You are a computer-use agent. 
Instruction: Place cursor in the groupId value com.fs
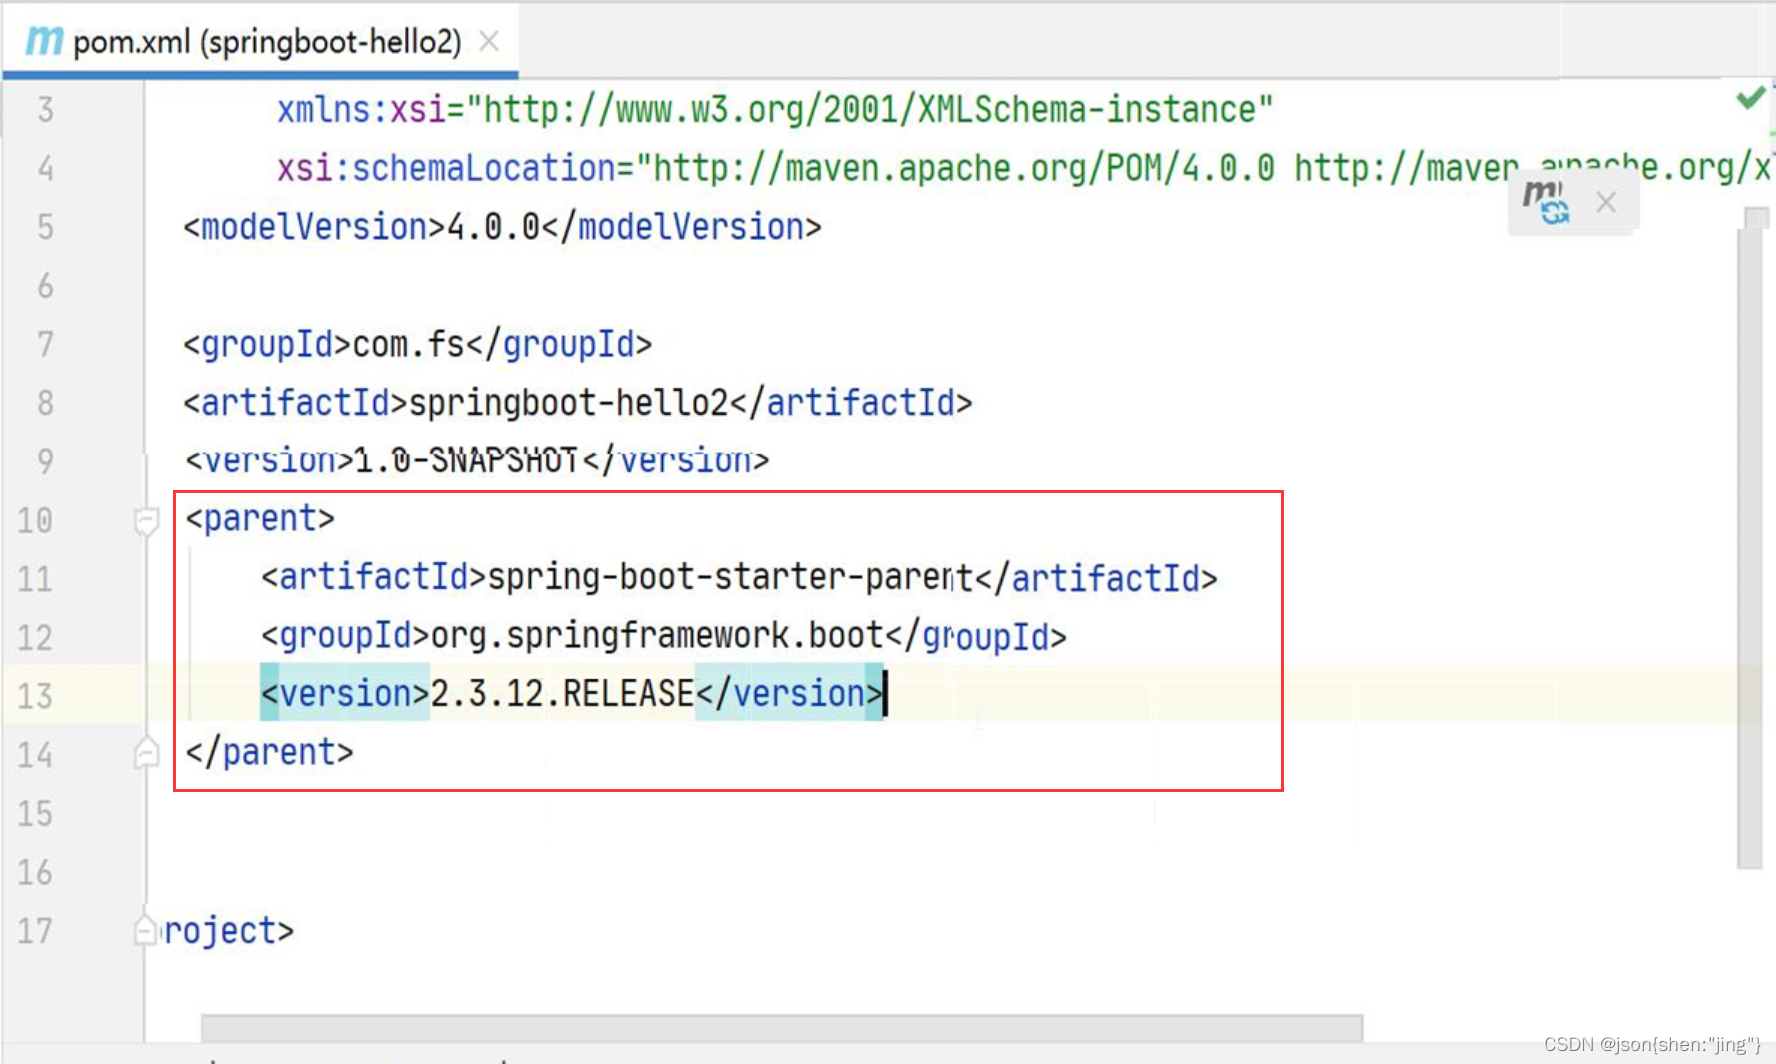click(x=410, y=343)
